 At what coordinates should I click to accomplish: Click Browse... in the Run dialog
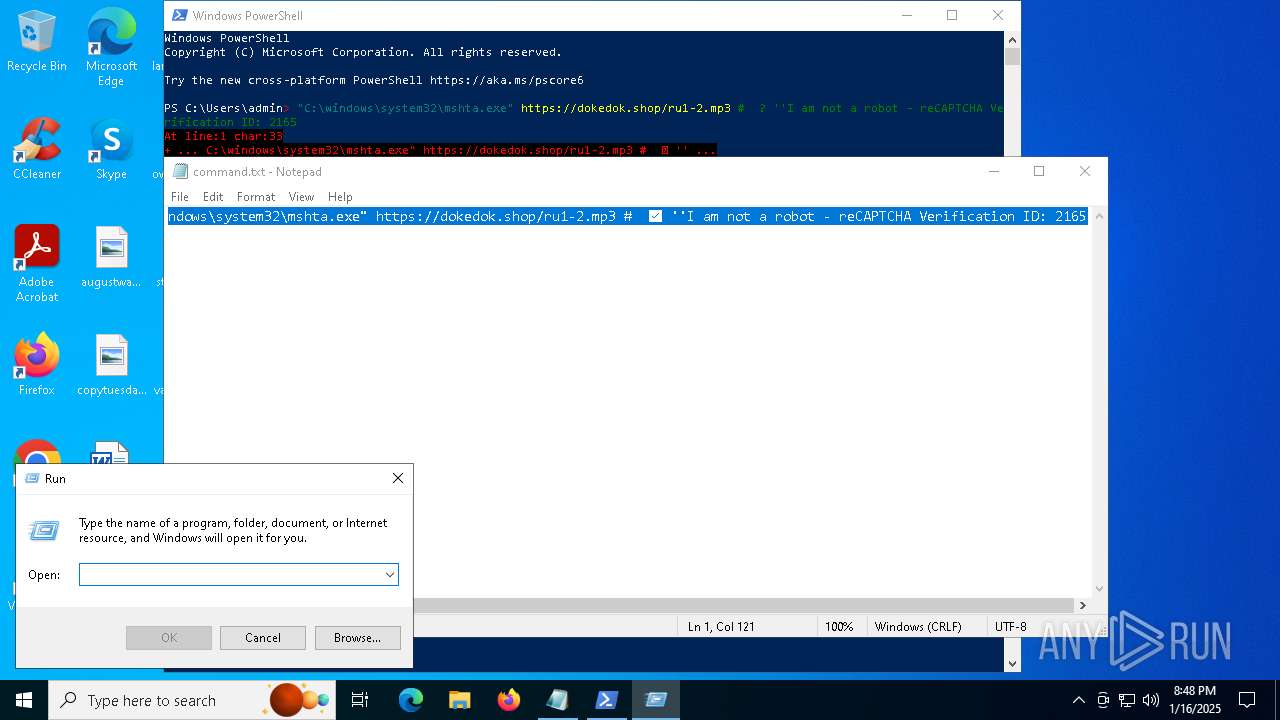(x=357, y=638)
